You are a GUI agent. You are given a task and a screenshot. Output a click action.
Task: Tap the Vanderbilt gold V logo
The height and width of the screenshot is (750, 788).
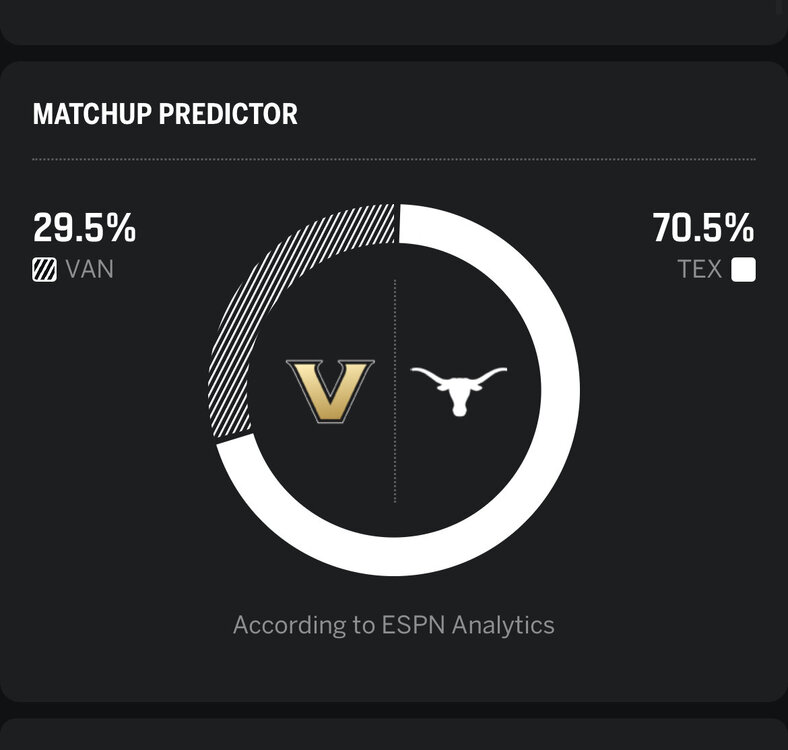click(330, 391)
